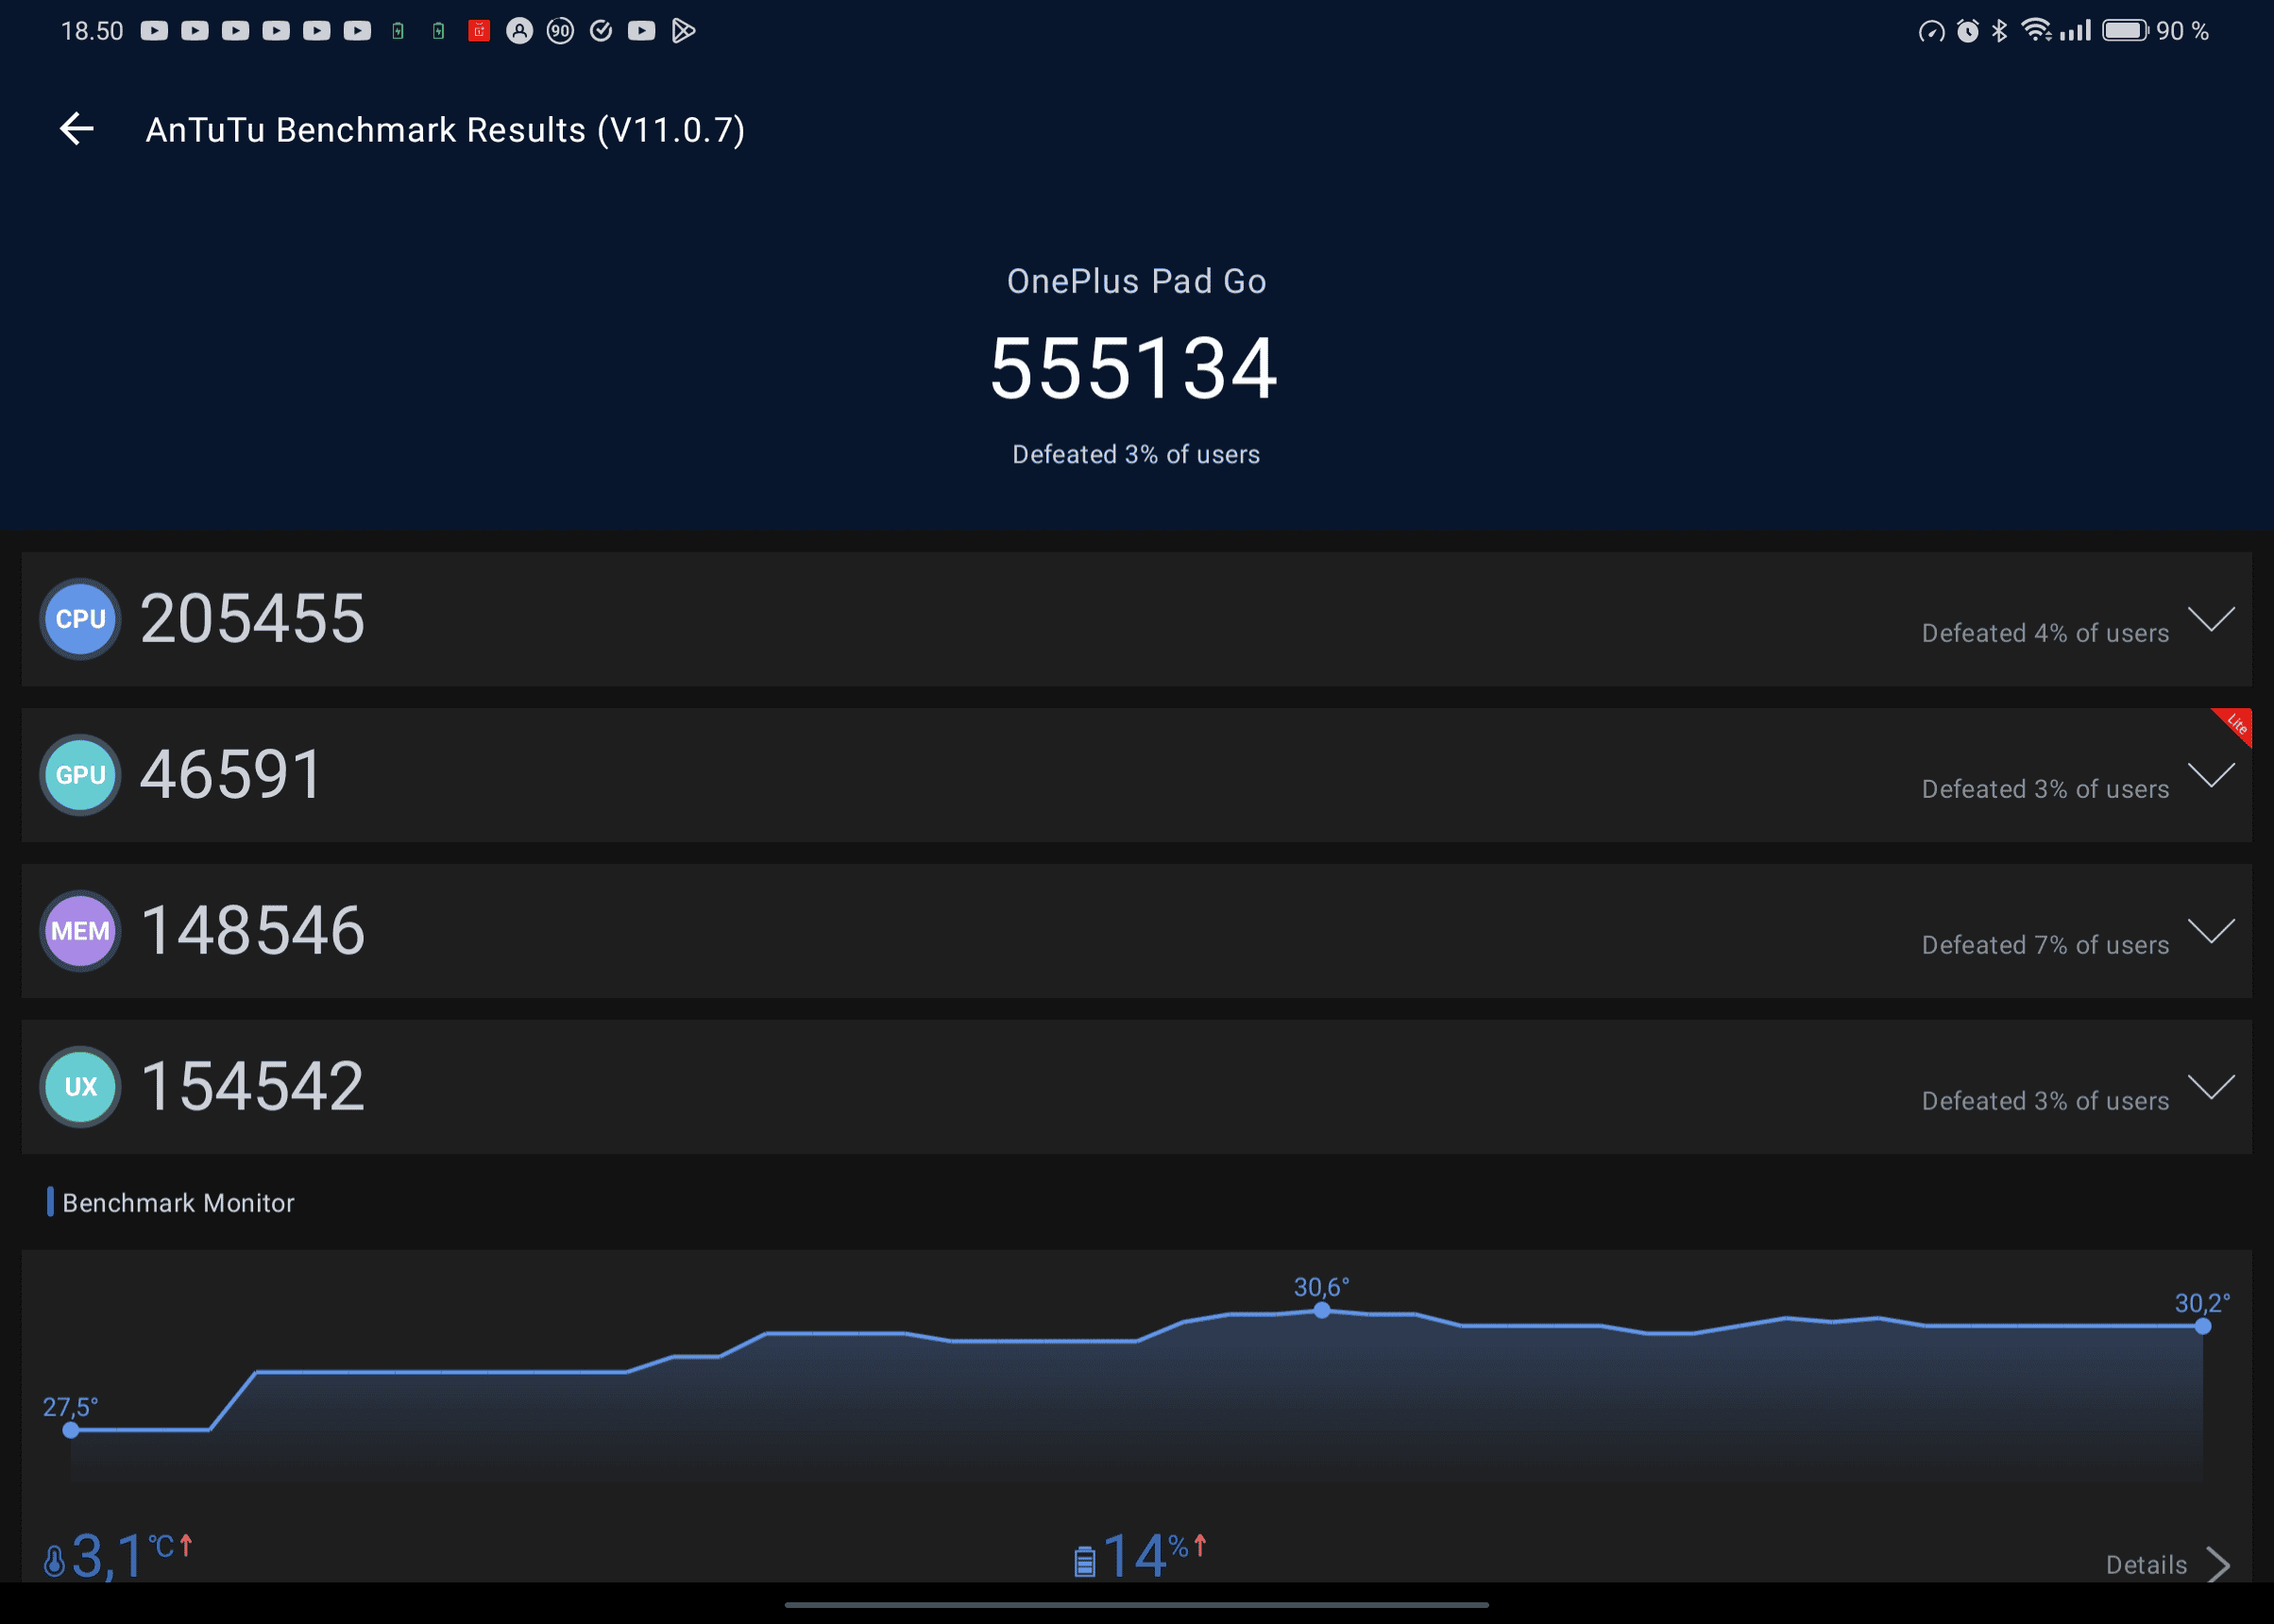The height and width of the screenshot is (1624, 2274).
Task: Tap the Wi-Fi status icon
Action: (2036, 30)
